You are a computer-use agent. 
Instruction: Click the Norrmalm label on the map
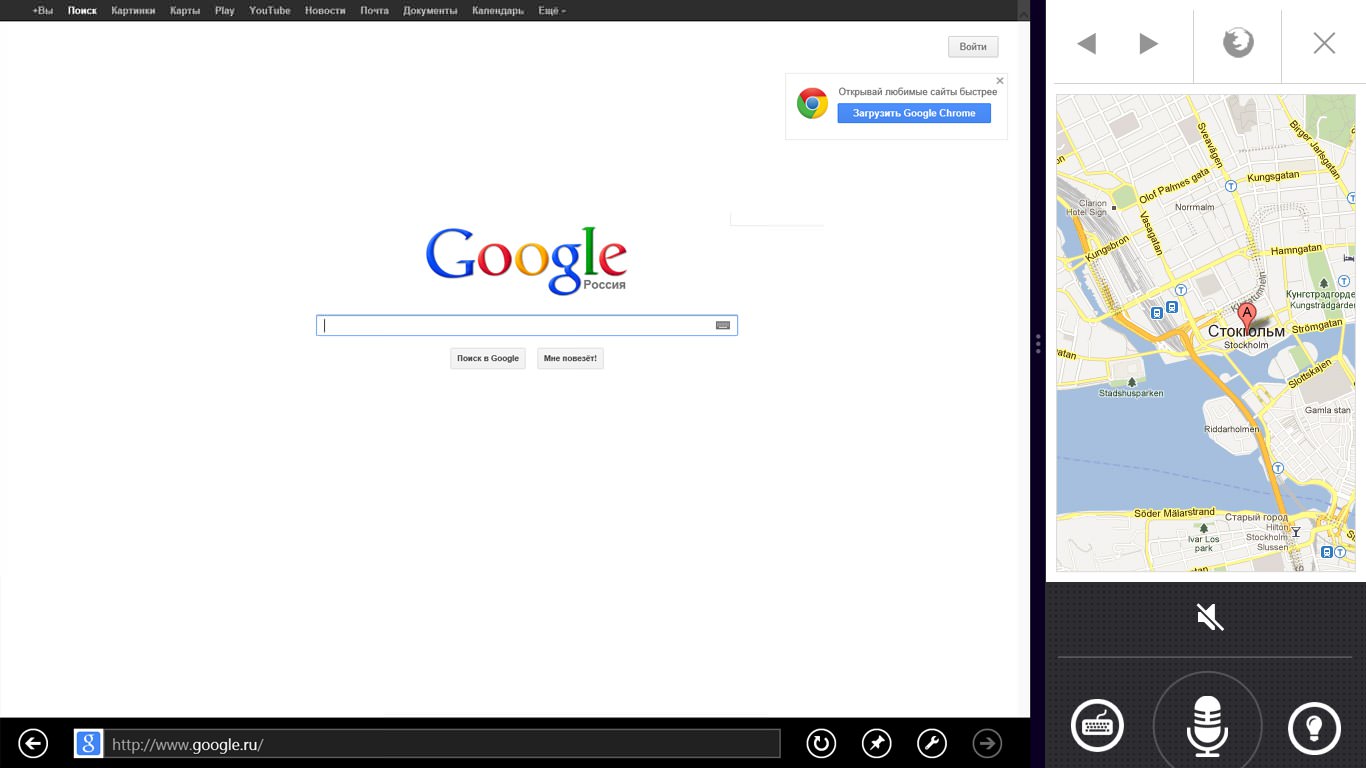[x=1194, y=208]
